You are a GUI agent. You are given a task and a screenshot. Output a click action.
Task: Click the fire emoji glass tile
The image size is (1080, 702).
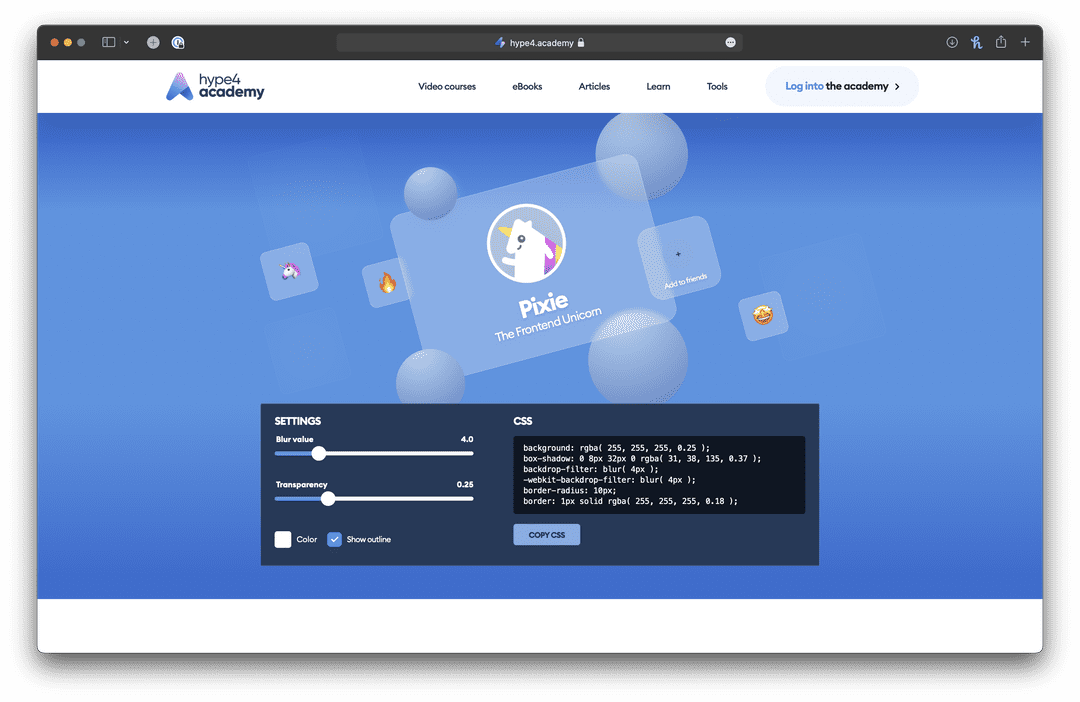(387, 283)
